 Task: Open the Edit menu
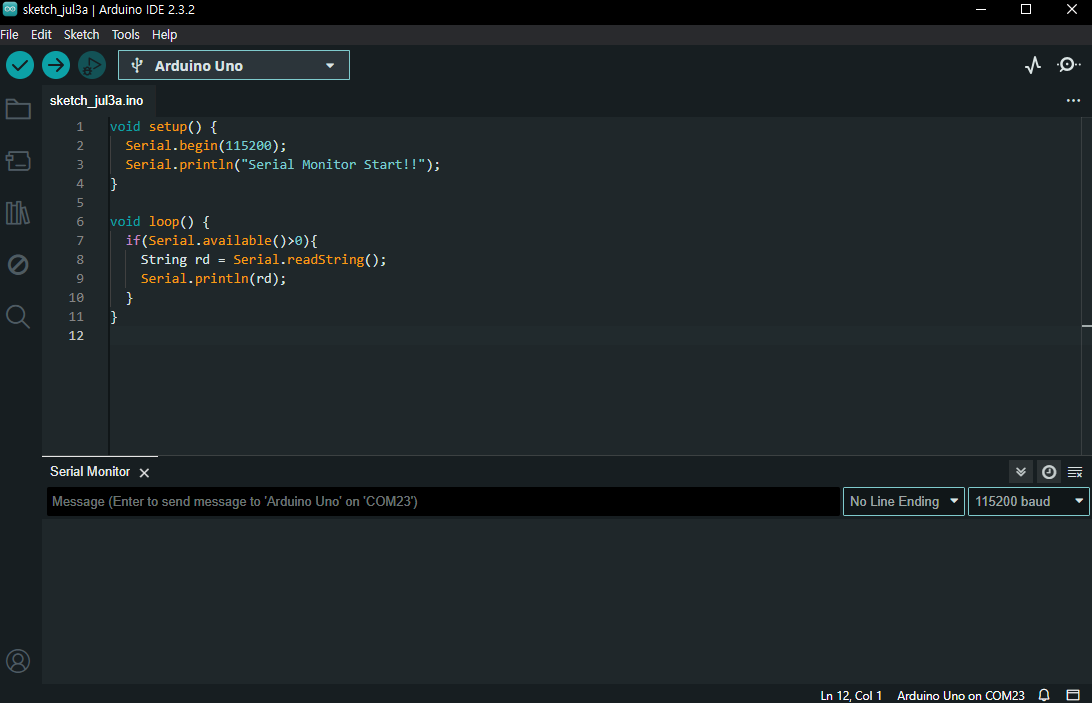[x=41, y=34]
